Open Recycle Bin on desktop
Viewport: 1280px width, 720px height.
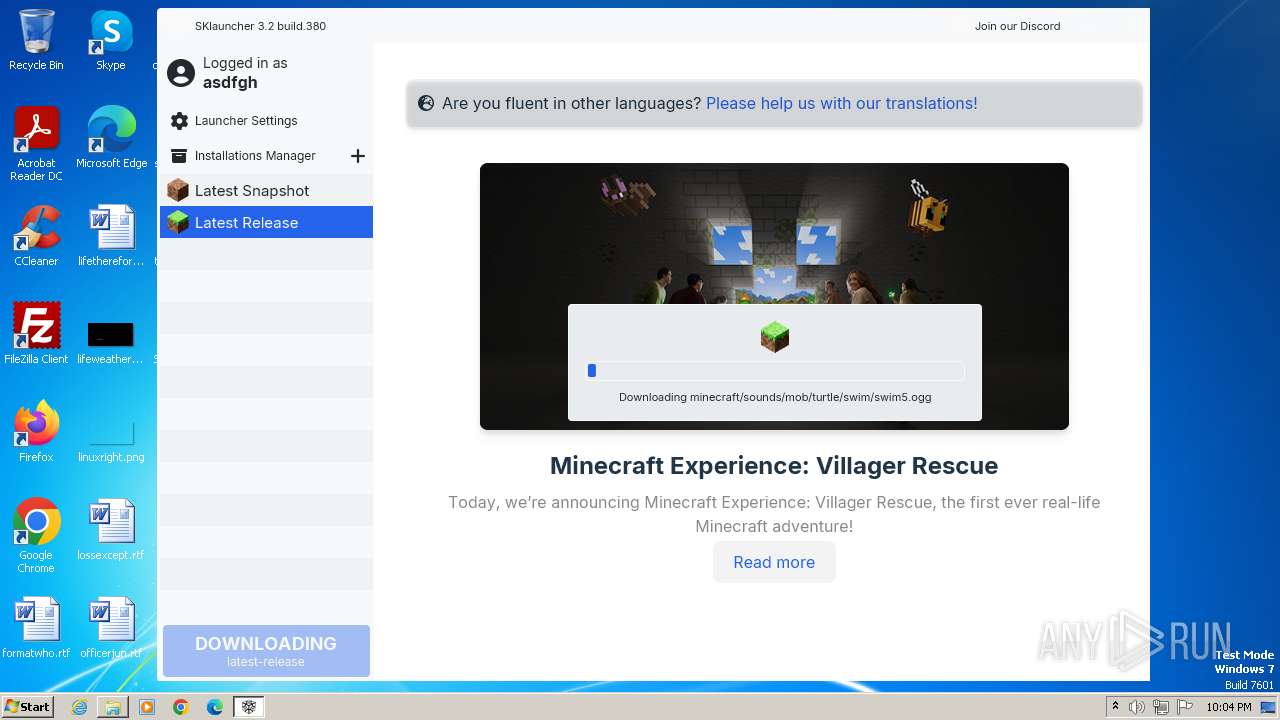(36, 40)
